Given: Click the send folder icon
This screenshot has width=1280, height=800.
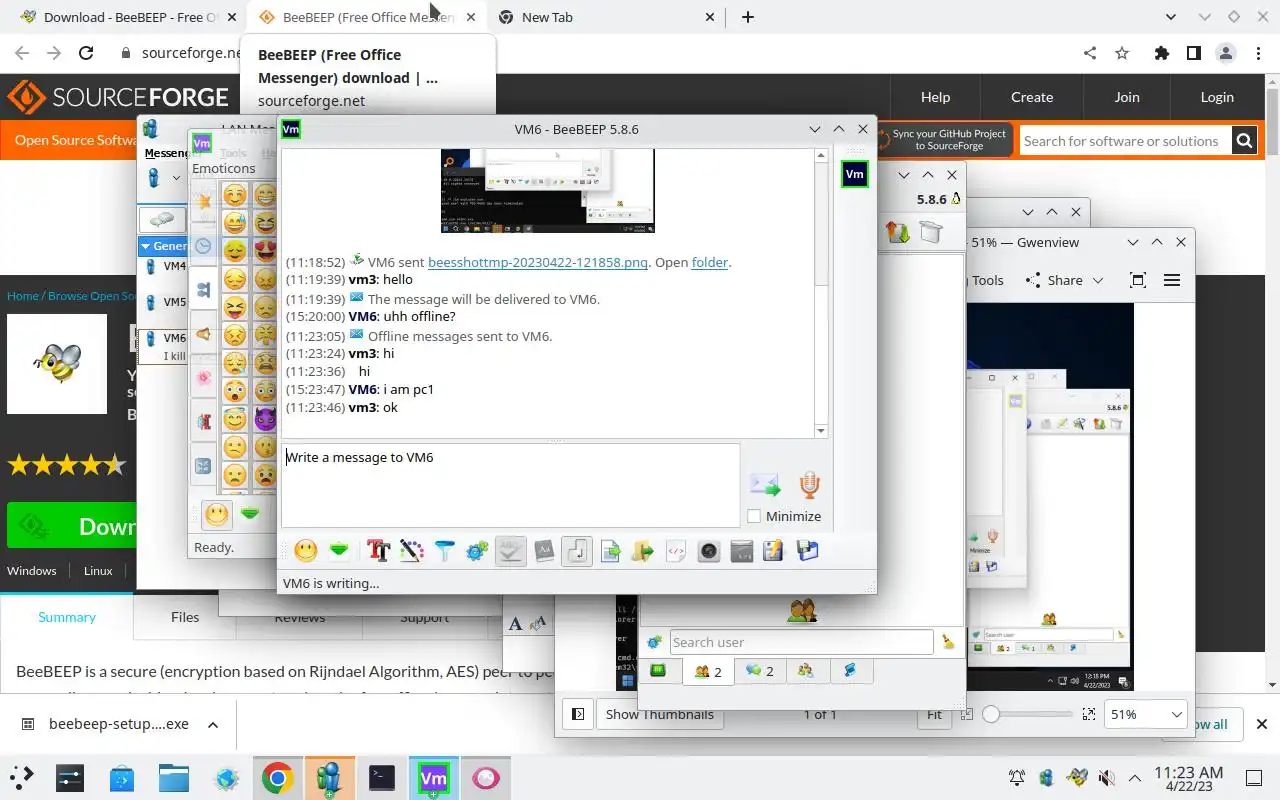Looking at the screenshot, I should (x=643, y=550).
